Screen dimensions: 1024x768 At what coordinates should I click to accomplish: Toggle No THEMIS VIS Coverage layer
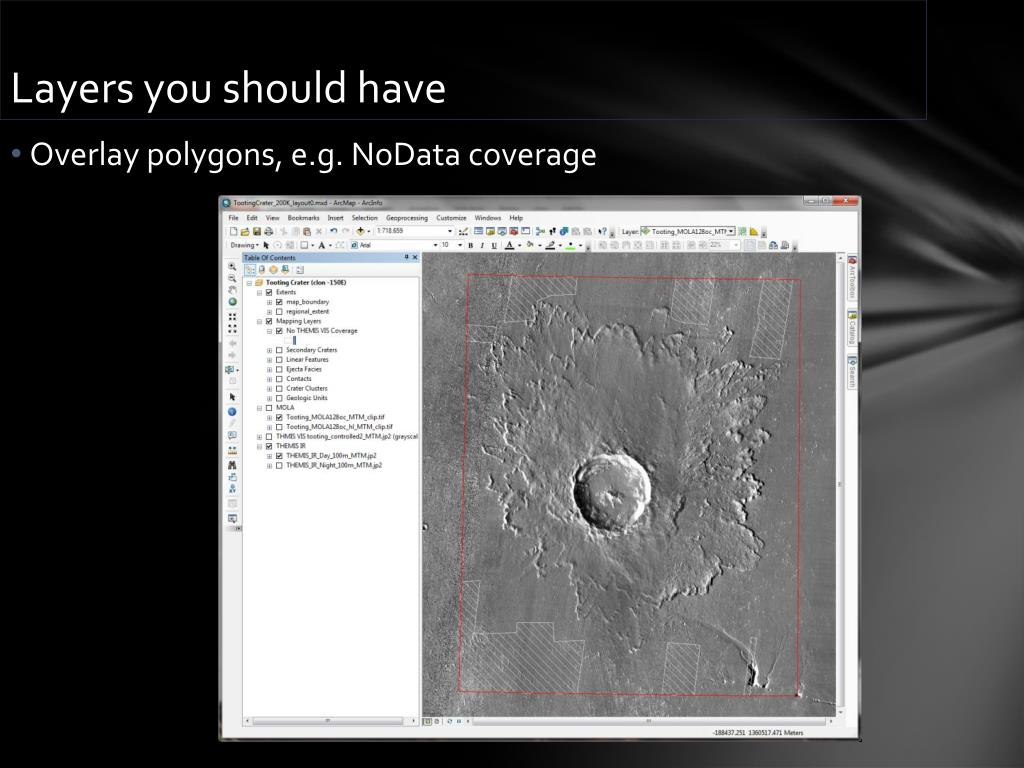click(280, 331)
